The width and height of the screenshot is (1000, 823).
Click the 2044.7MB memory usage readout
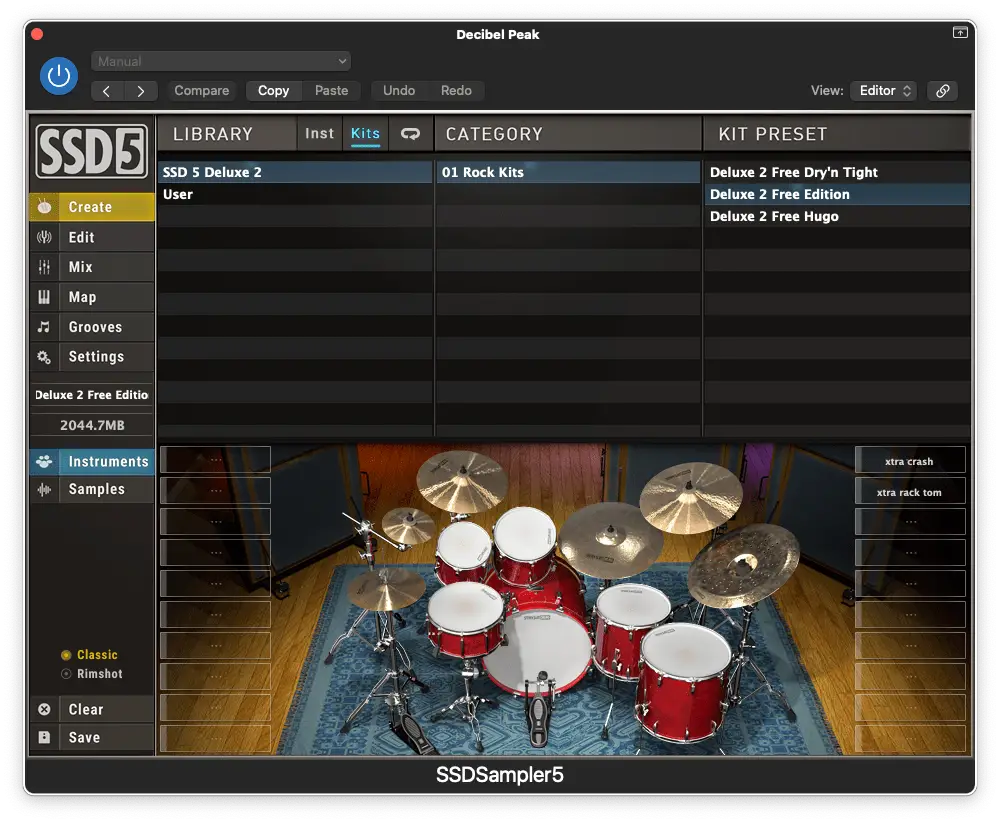(x=92, y=425)
